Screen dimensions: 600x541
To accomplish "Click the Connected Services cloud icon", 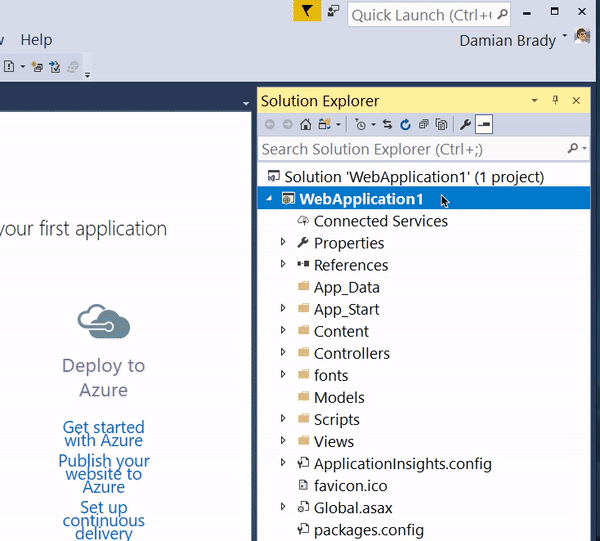I will click(303, 220).
